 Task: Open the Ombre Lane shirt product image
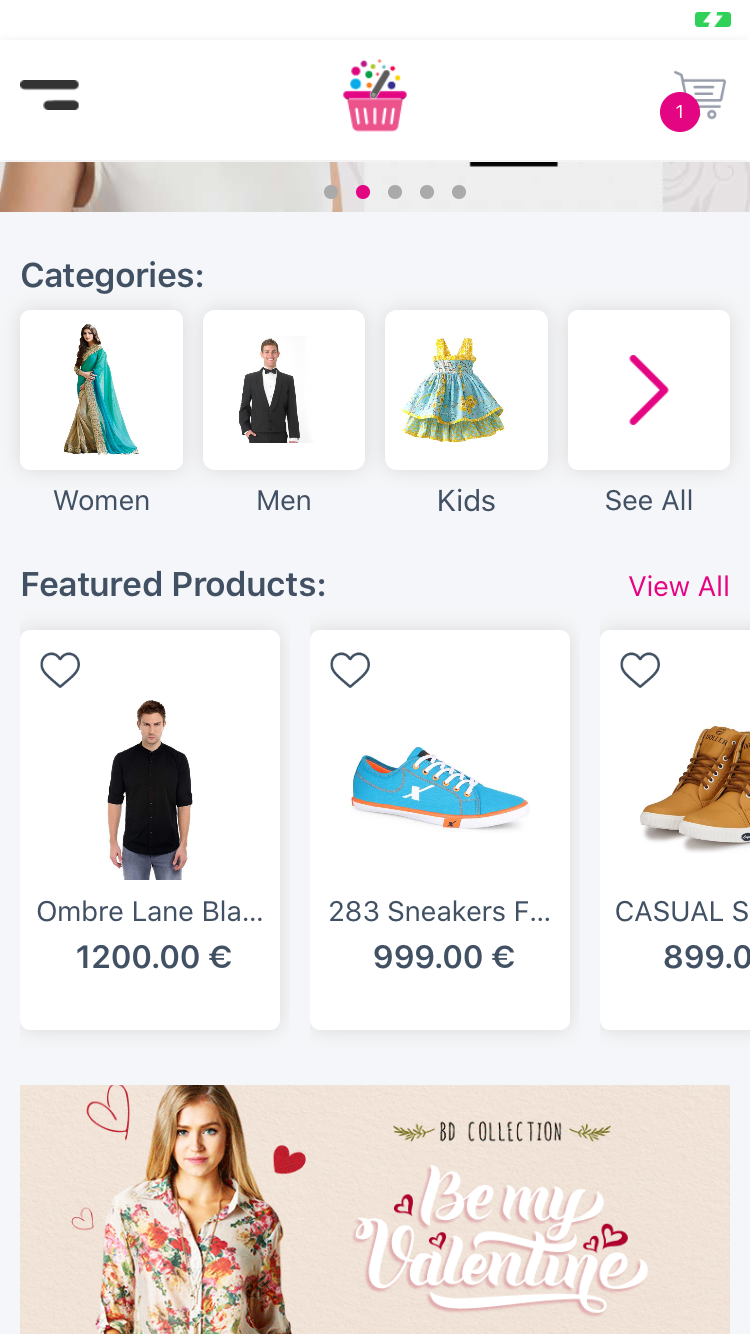(150, 790)
